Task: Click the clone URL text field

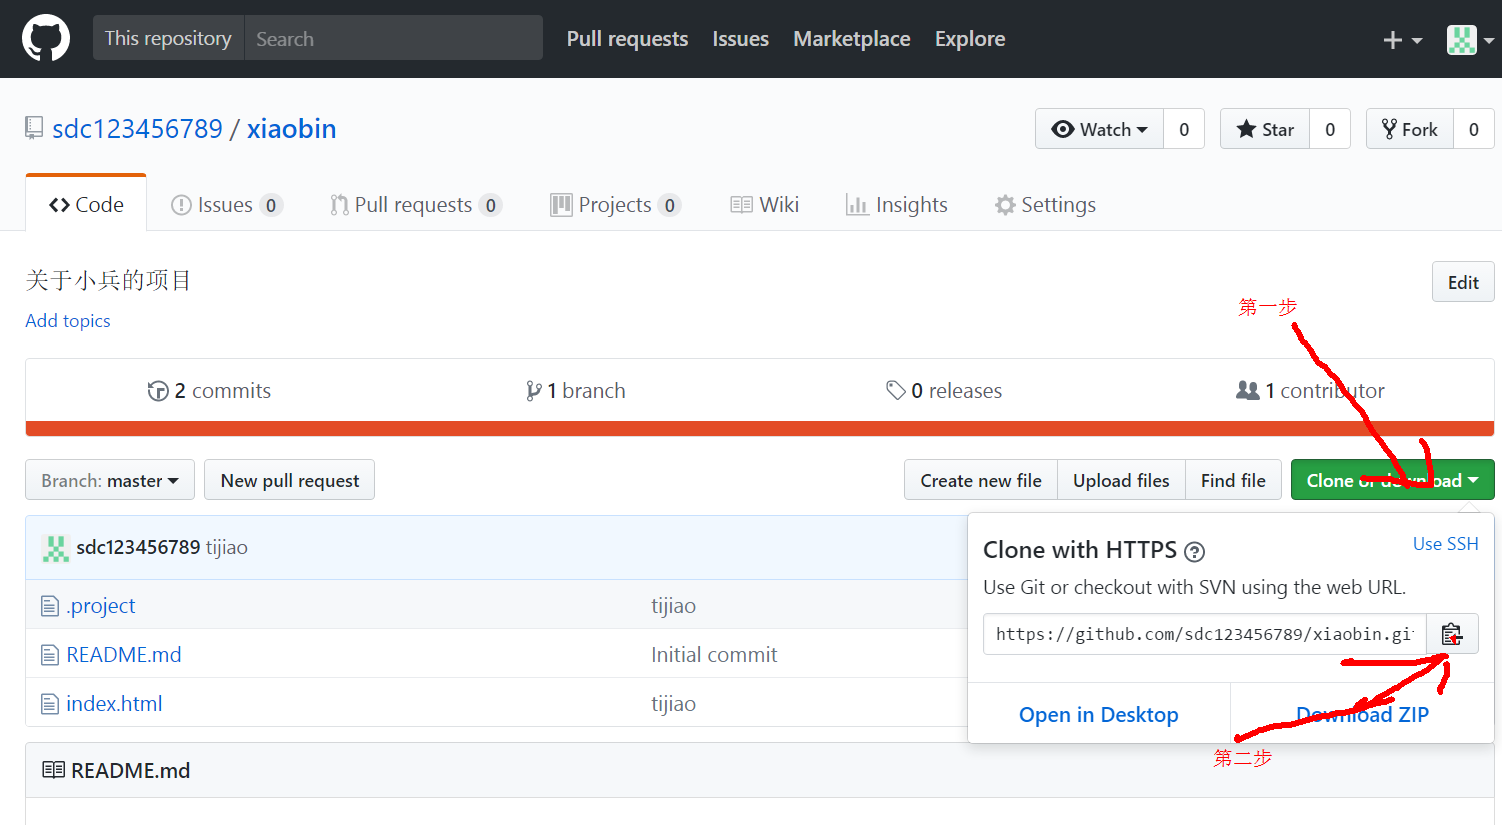Action: [x=1204, y=634]
